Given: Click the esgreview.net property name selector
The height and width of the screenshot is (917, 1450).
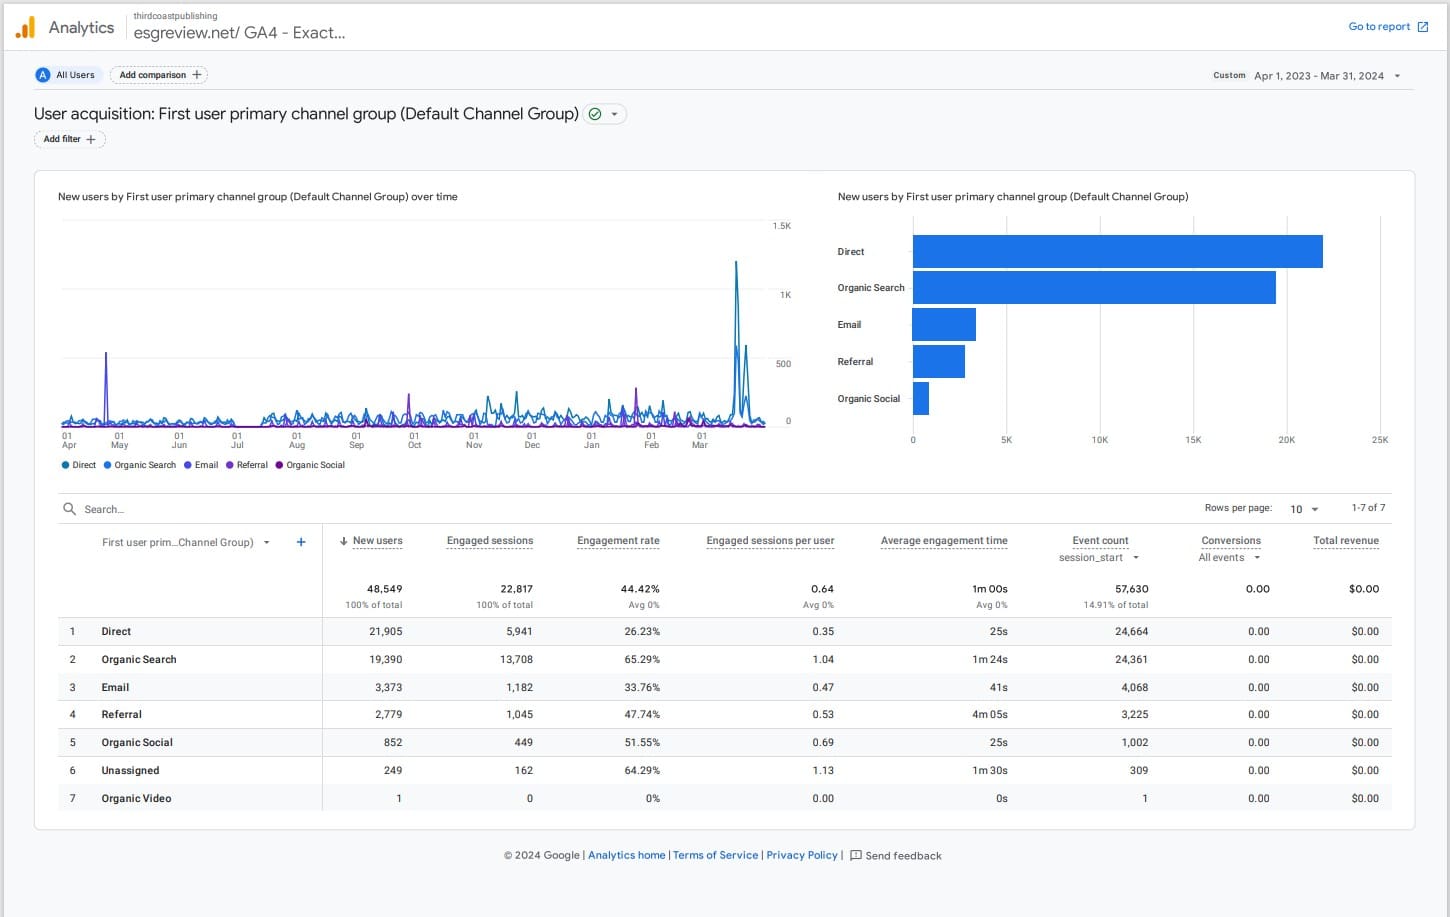Looking at the screenshot, I should 240,33.
